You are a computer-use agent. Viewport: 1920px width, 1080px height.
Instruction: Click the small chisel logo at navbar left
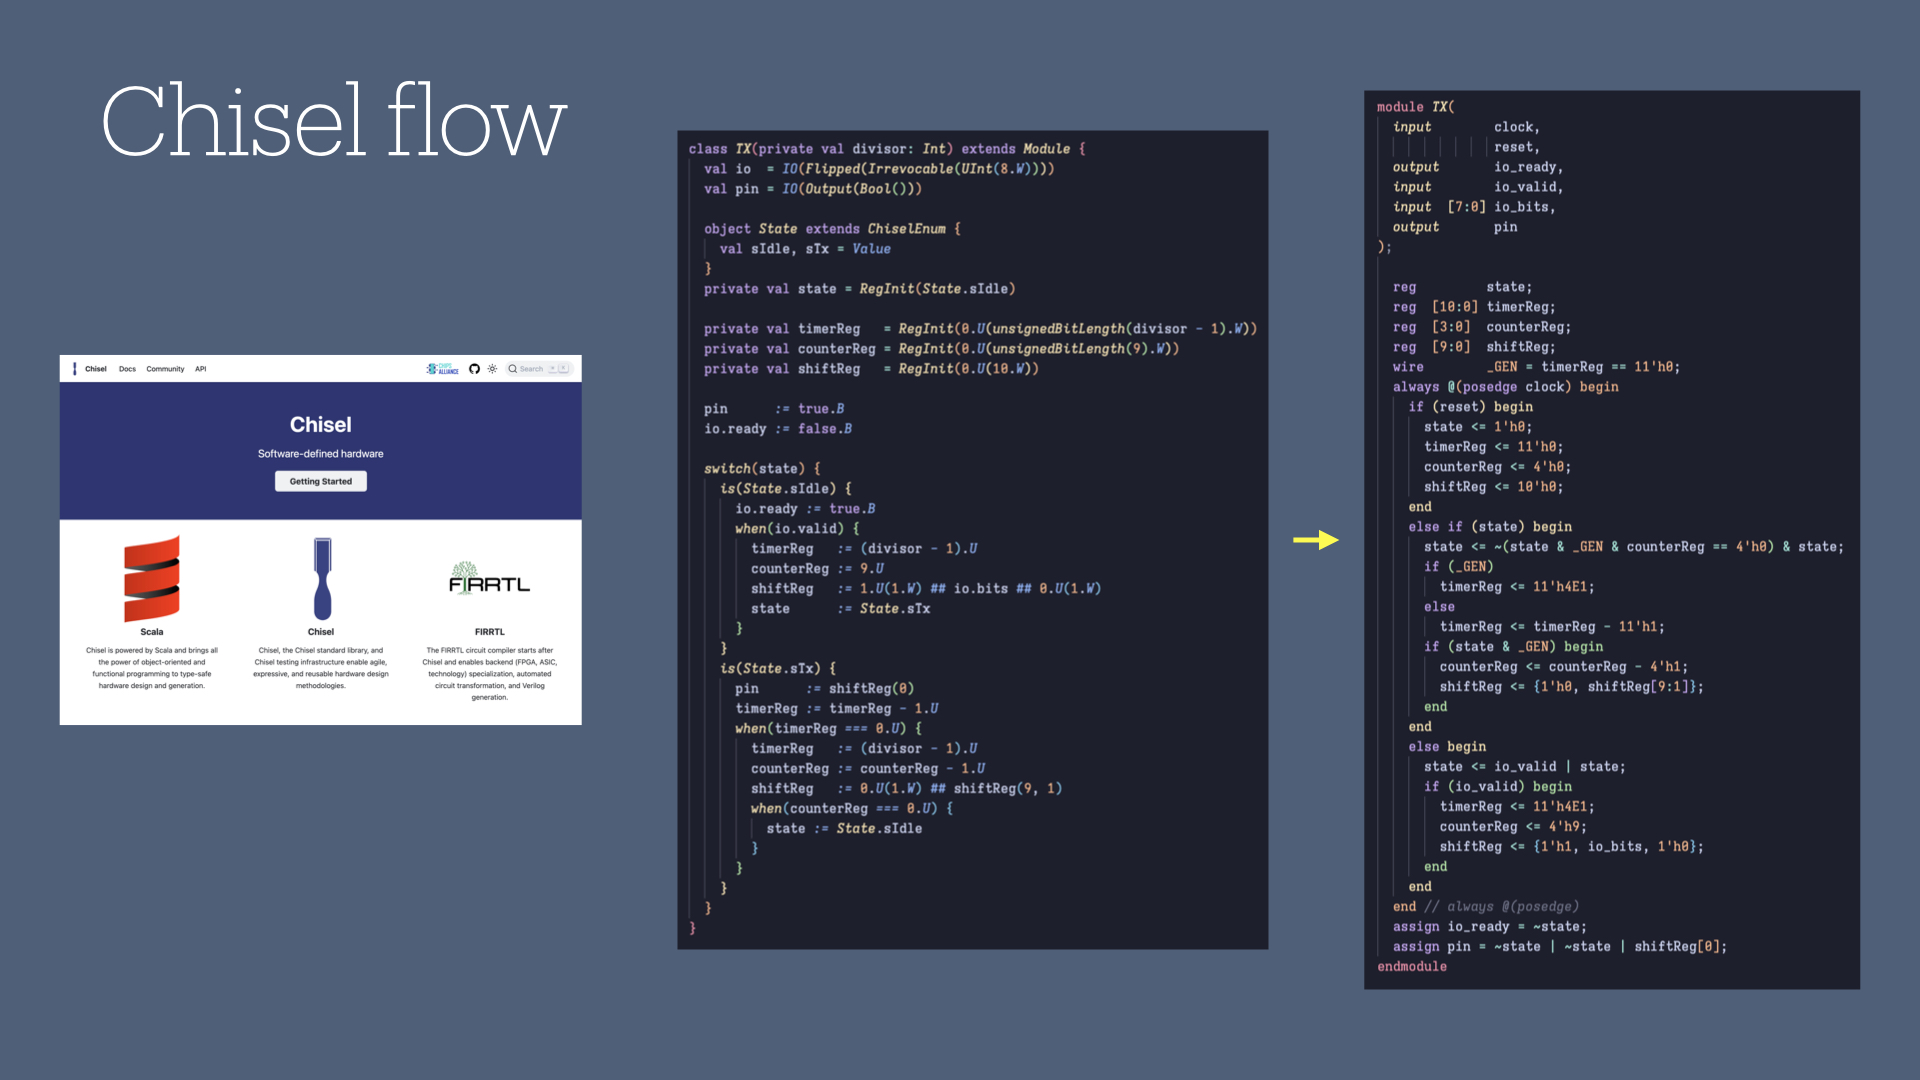coord(75,368)
